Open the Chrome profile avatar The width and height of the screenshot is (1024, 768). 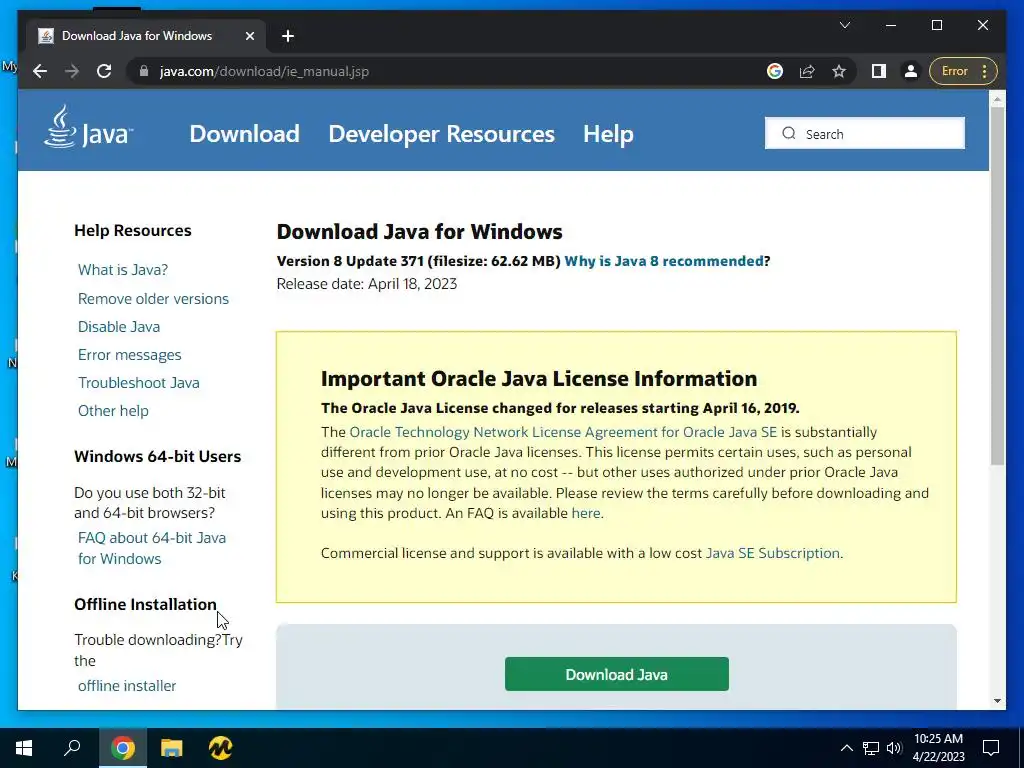tap(910, 71)
